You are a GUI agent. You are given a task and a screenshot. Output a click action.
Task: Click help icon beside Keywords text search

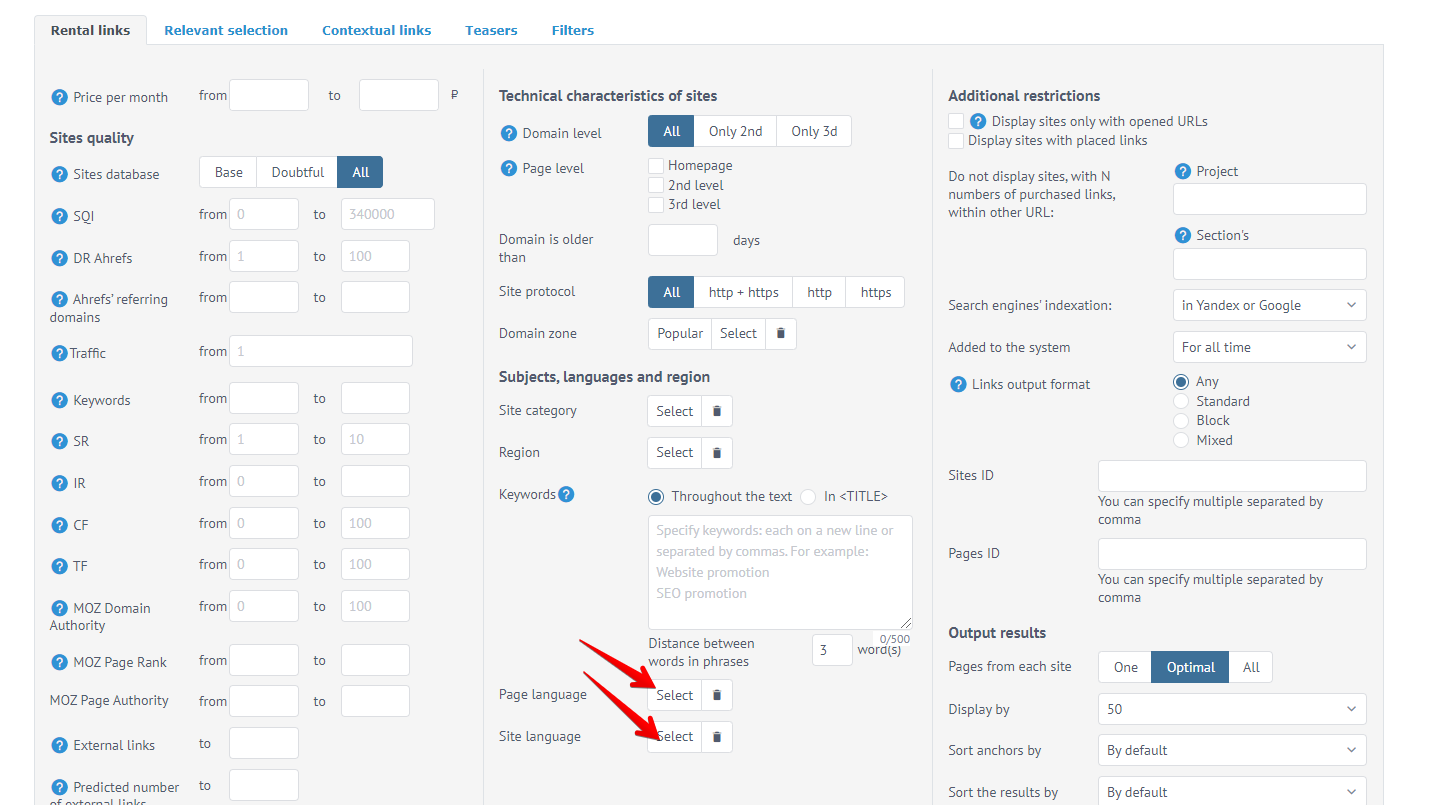(566, 494)
